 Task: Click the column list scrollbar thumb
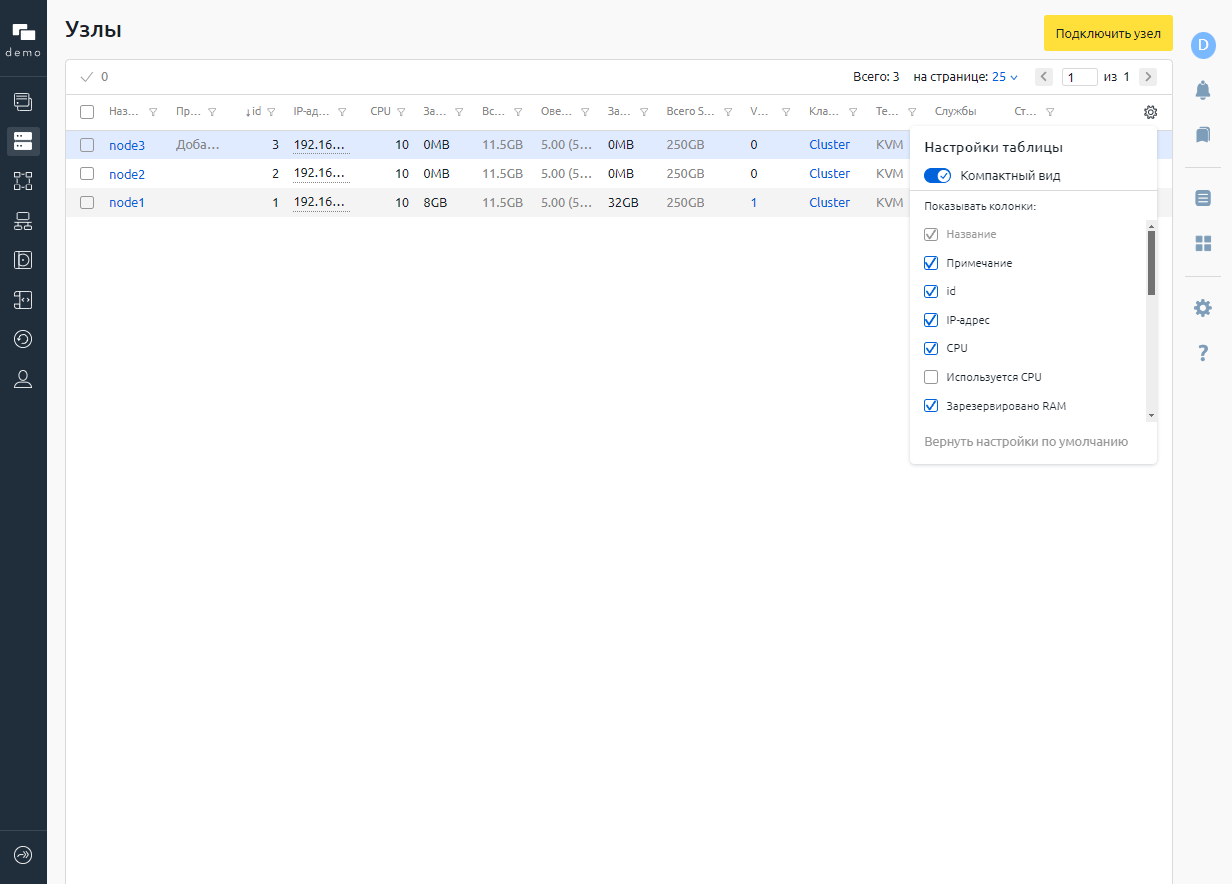(x=1151, y=263)
